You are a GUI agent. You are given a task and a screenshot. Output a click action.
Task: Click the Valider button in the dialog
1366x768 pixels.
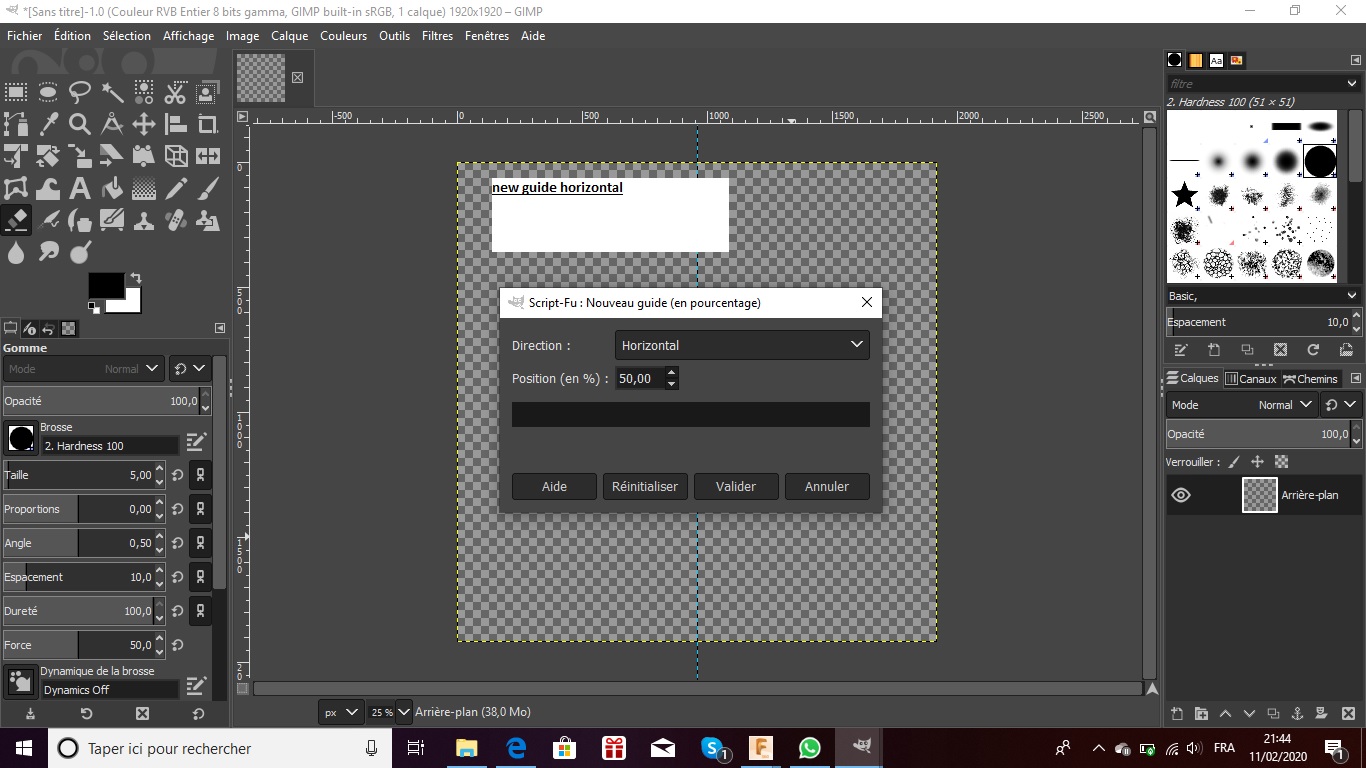736,487
